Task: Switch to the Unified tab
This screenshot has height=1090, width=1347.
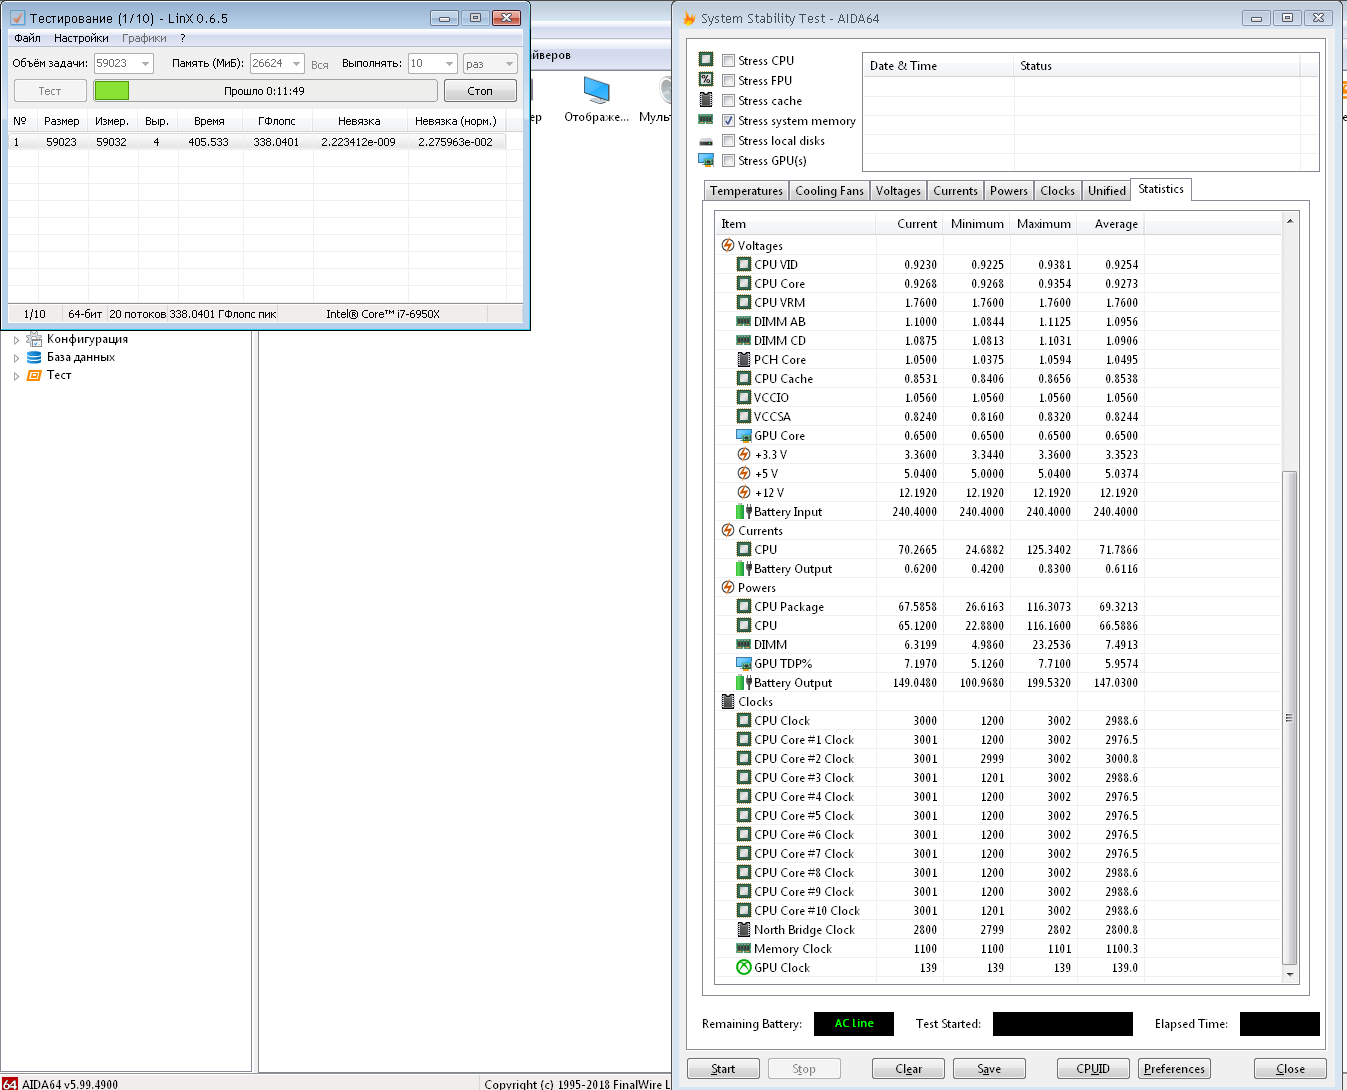Action: click(1107, 191)
